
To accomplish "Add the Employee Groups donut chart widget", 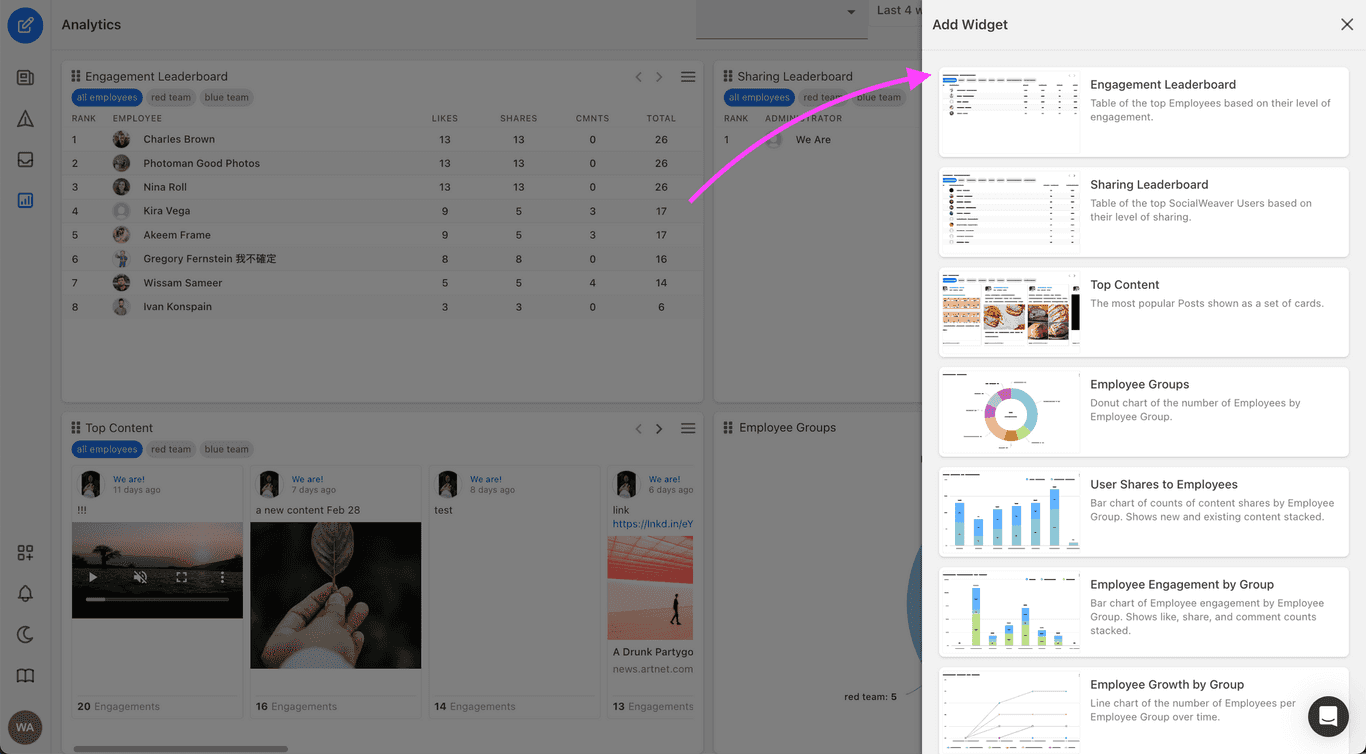I will point(1144,412).
